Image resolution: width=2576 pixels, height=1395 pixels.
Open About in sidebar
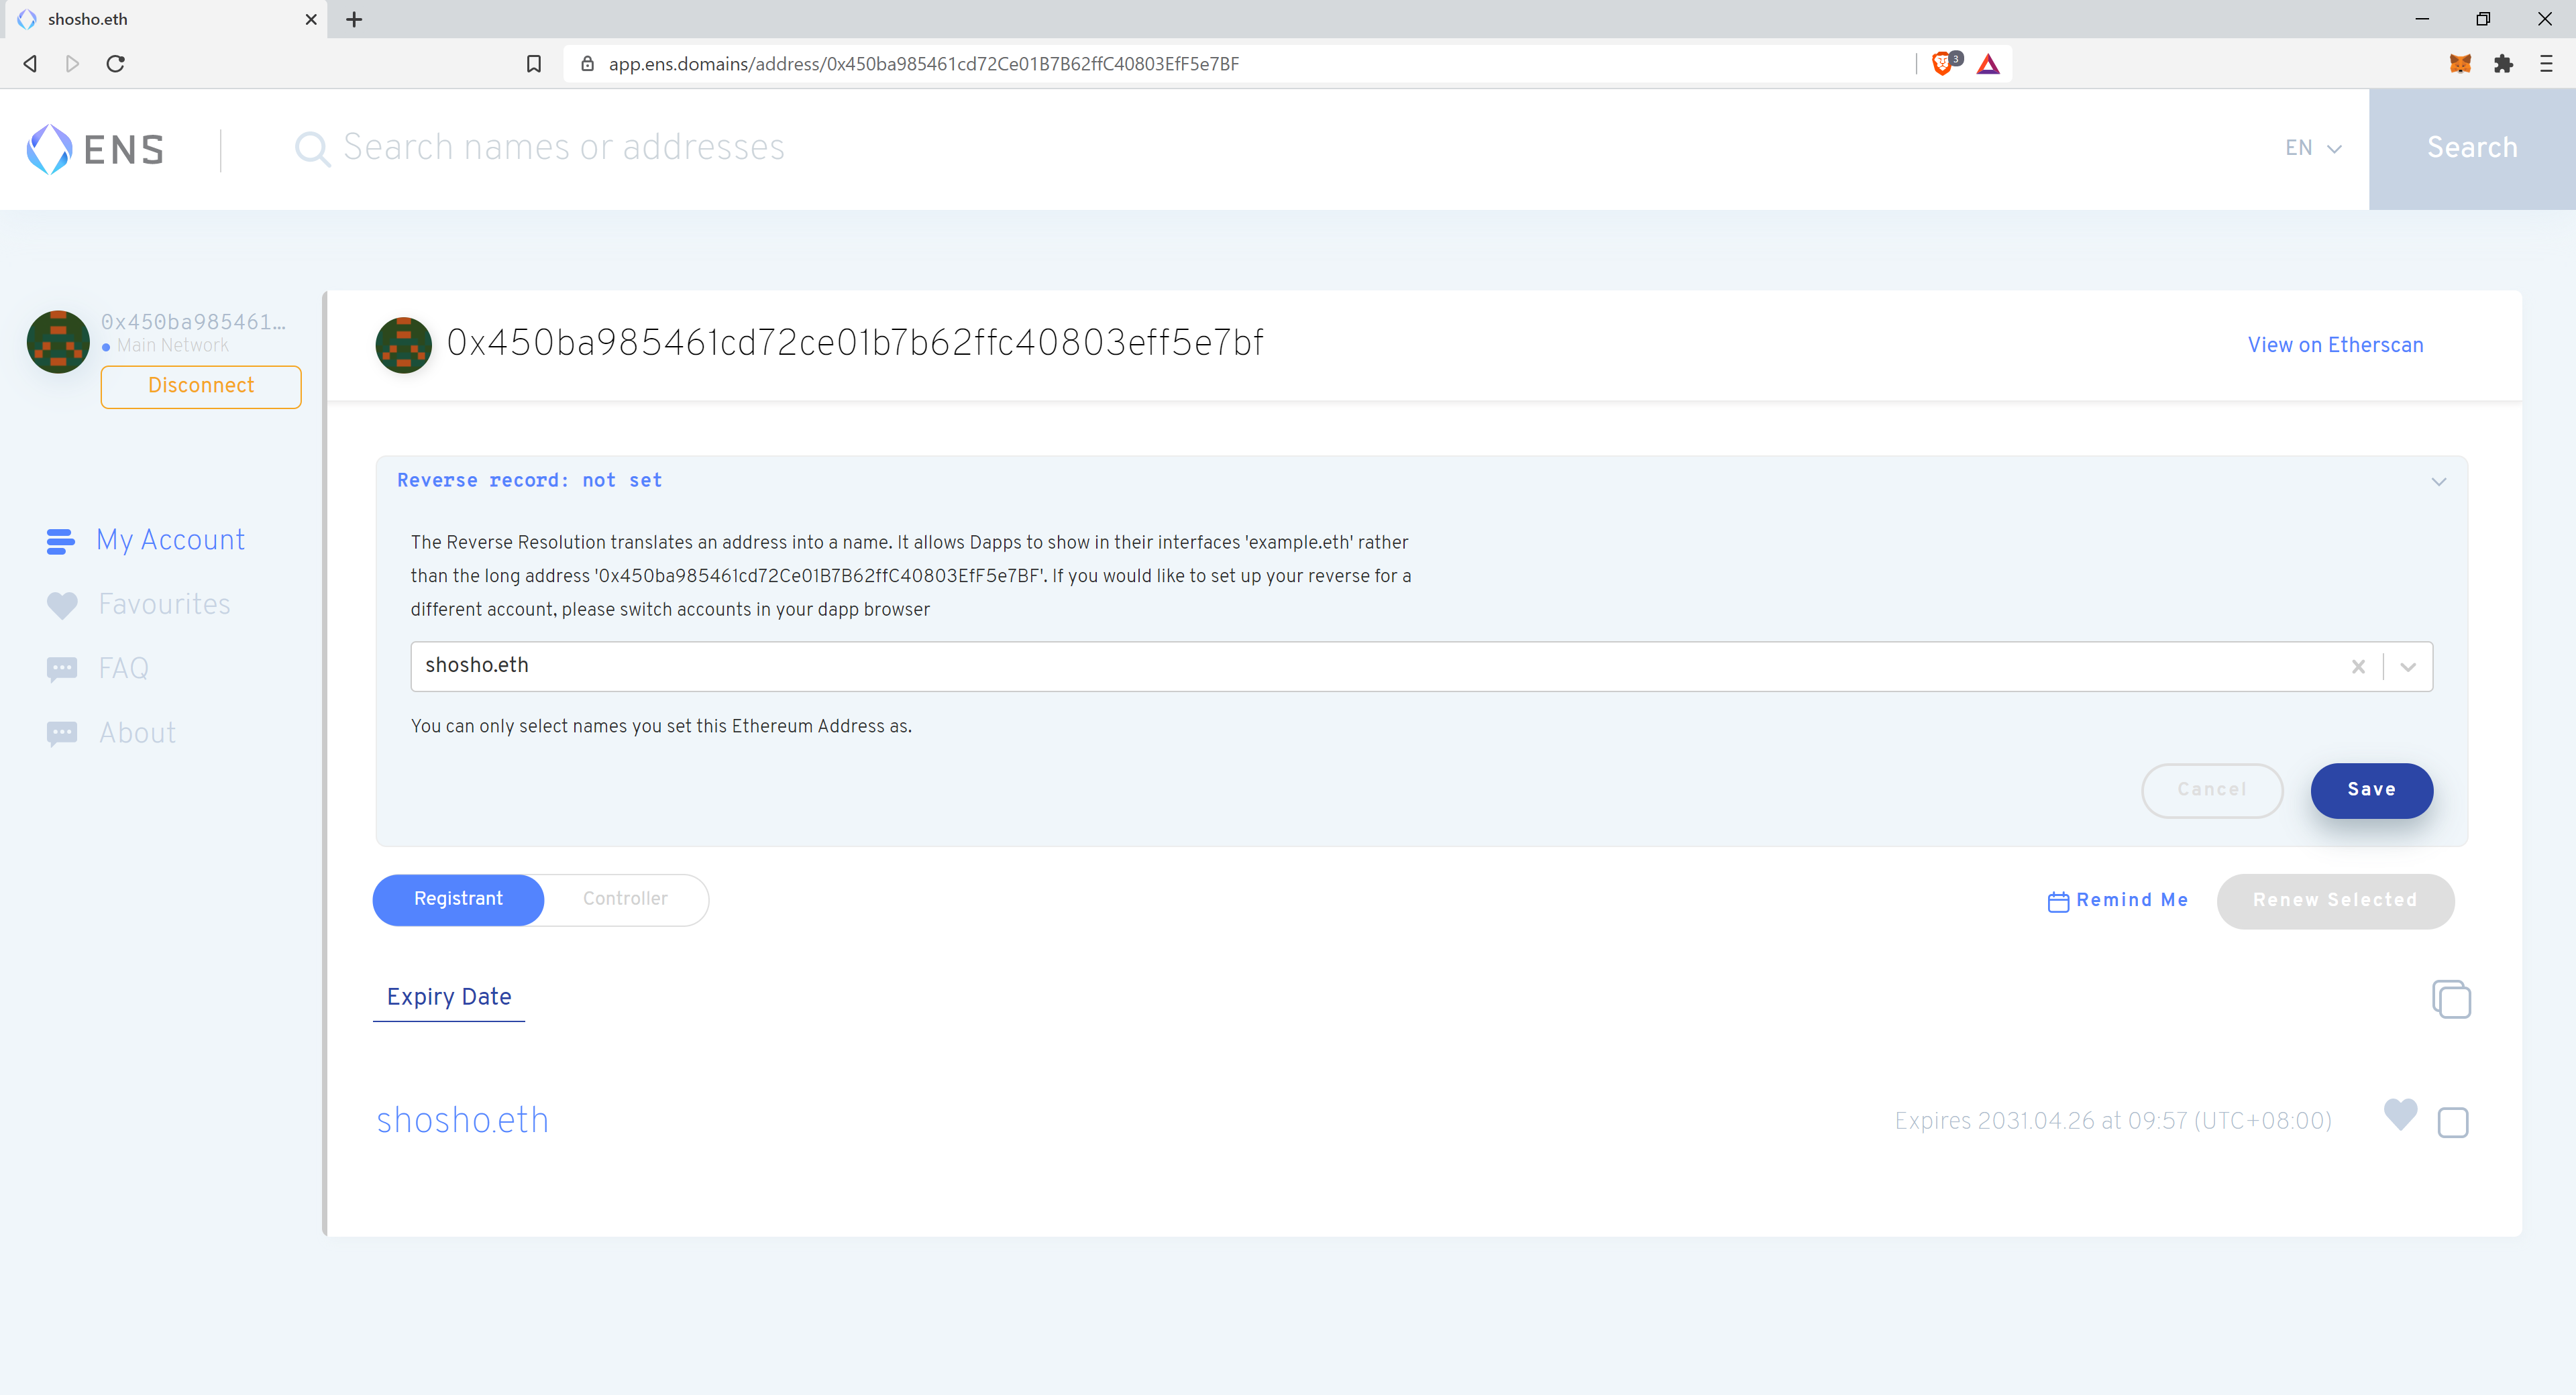point(137,733)
